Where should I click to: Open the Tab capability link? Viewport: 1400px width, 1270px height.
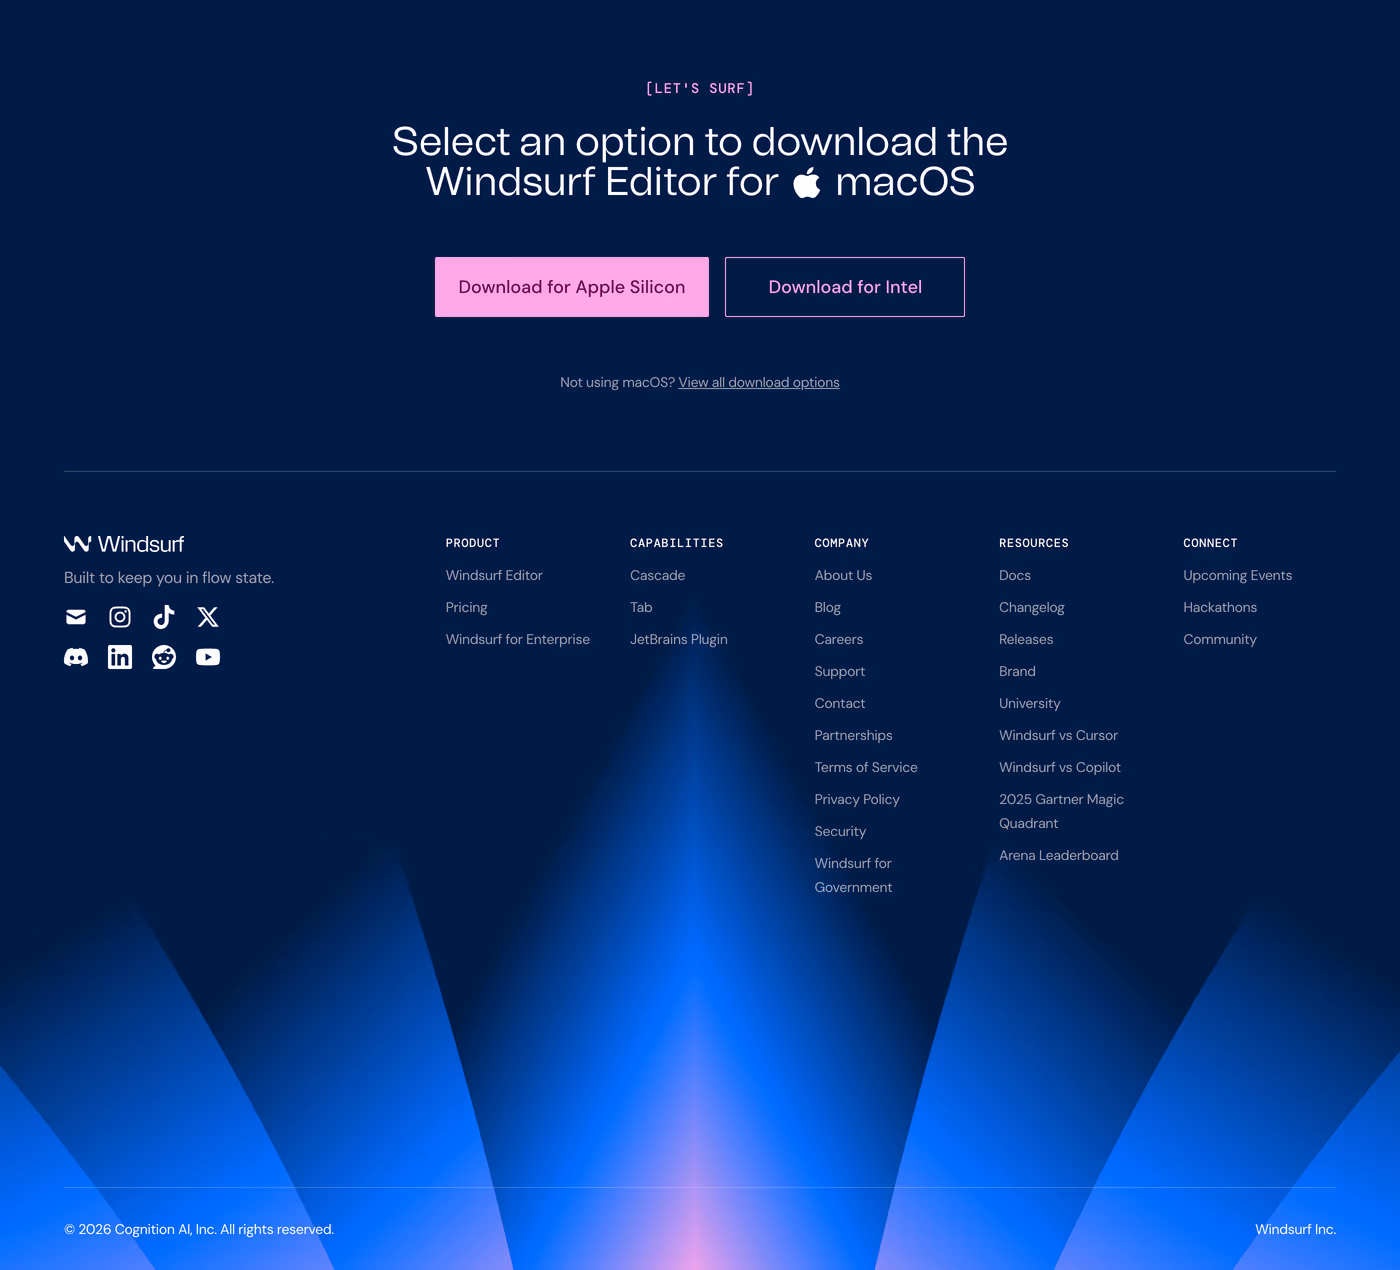[x=641, y=607]
